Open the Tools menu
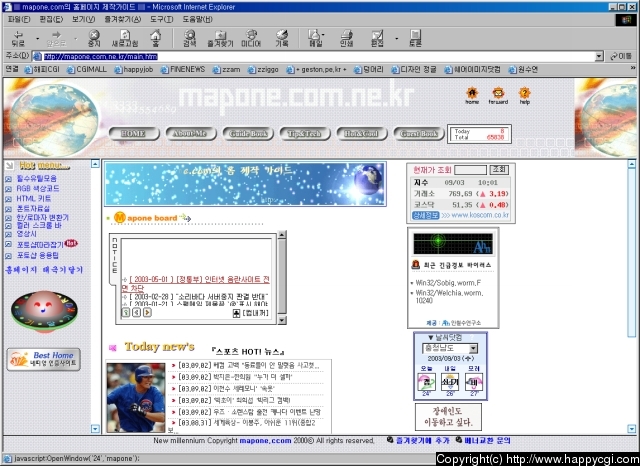The image size is (640, 466). 162,19
